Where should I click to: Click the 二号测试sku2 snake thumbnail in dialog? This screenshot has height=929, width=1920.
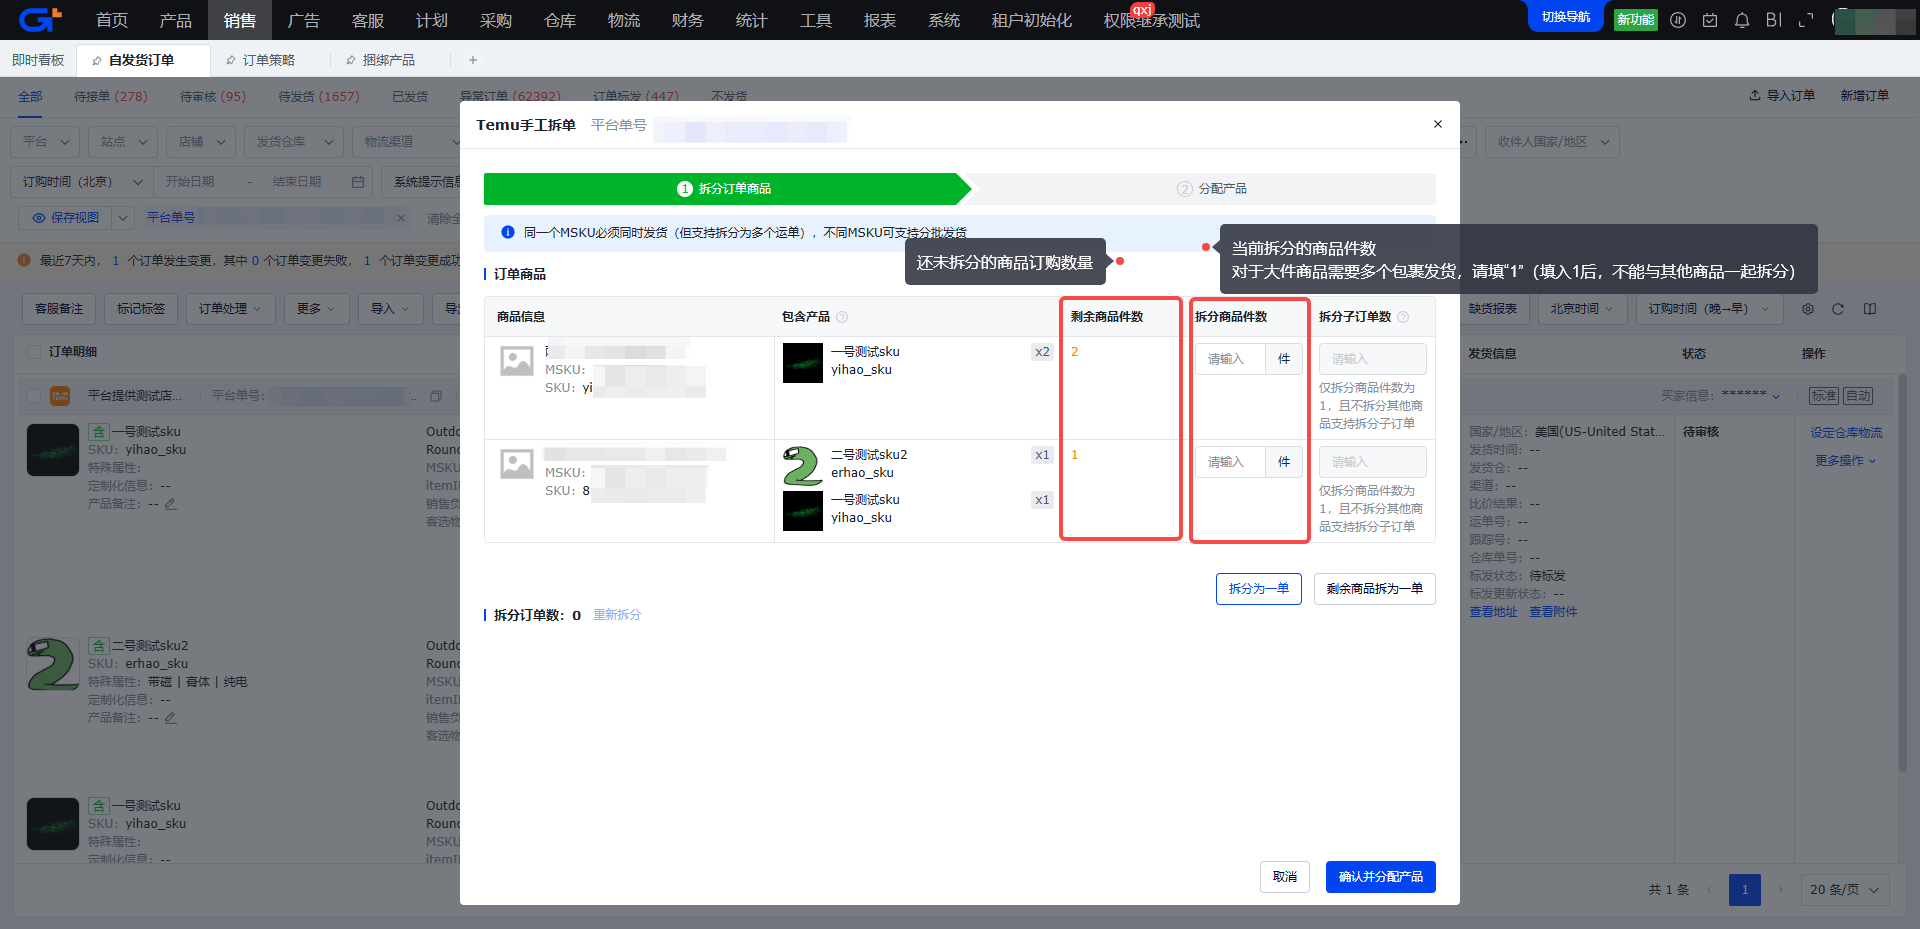[802, 466]
